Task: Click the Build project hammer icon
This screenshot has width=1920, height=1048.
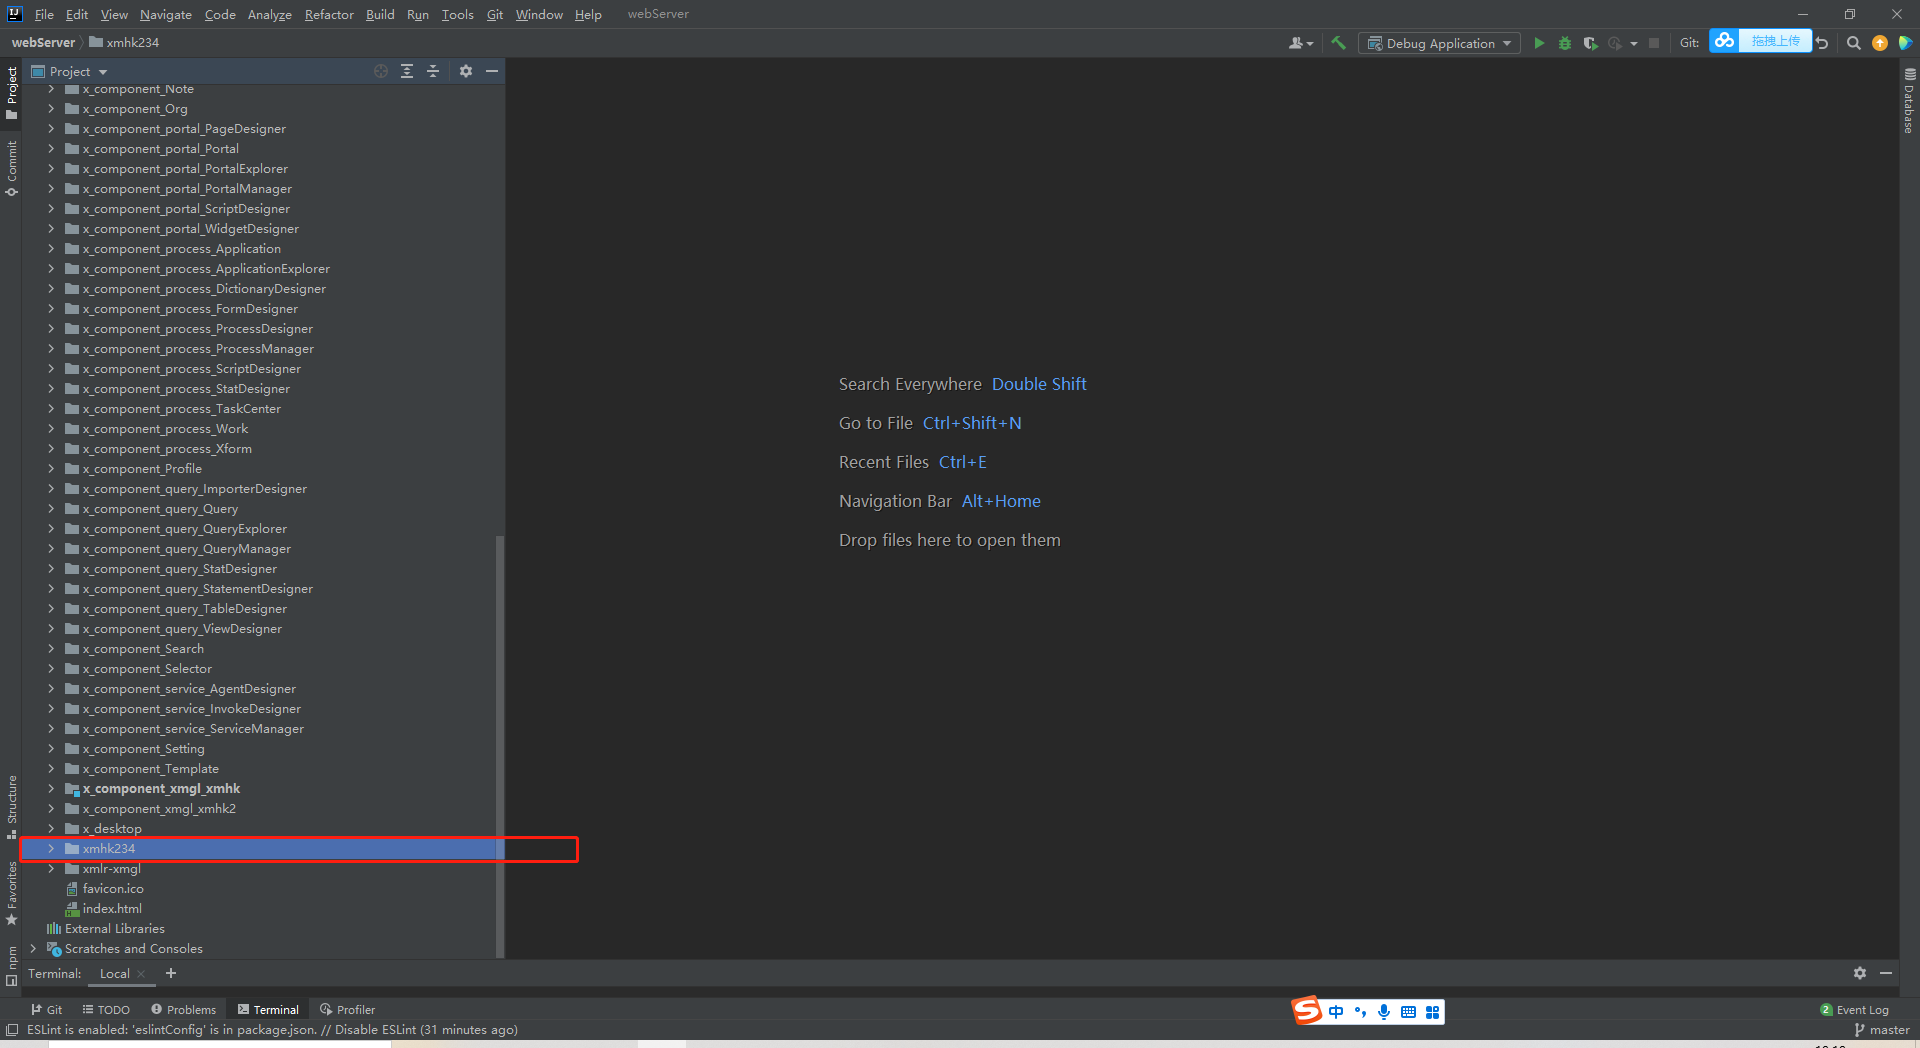Action: (x=1338, y=43)
